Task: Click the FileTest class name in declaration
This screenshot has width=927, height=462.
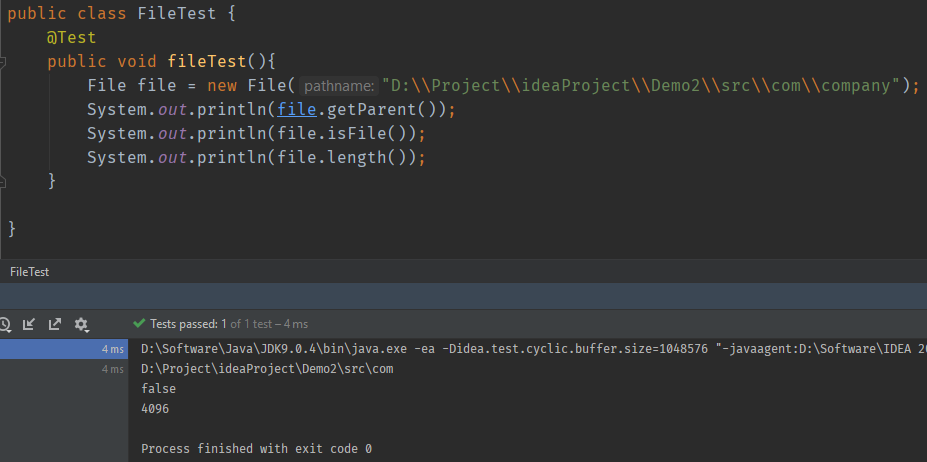Action: (177, 14)
